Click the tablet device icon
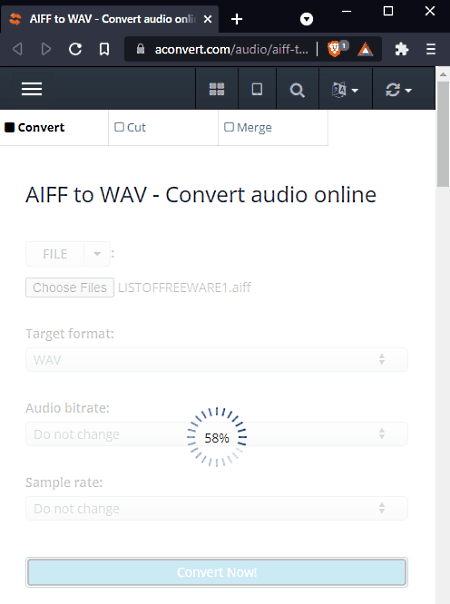The width and height of the screenshot is (450, 604). (x=257, y=89)
